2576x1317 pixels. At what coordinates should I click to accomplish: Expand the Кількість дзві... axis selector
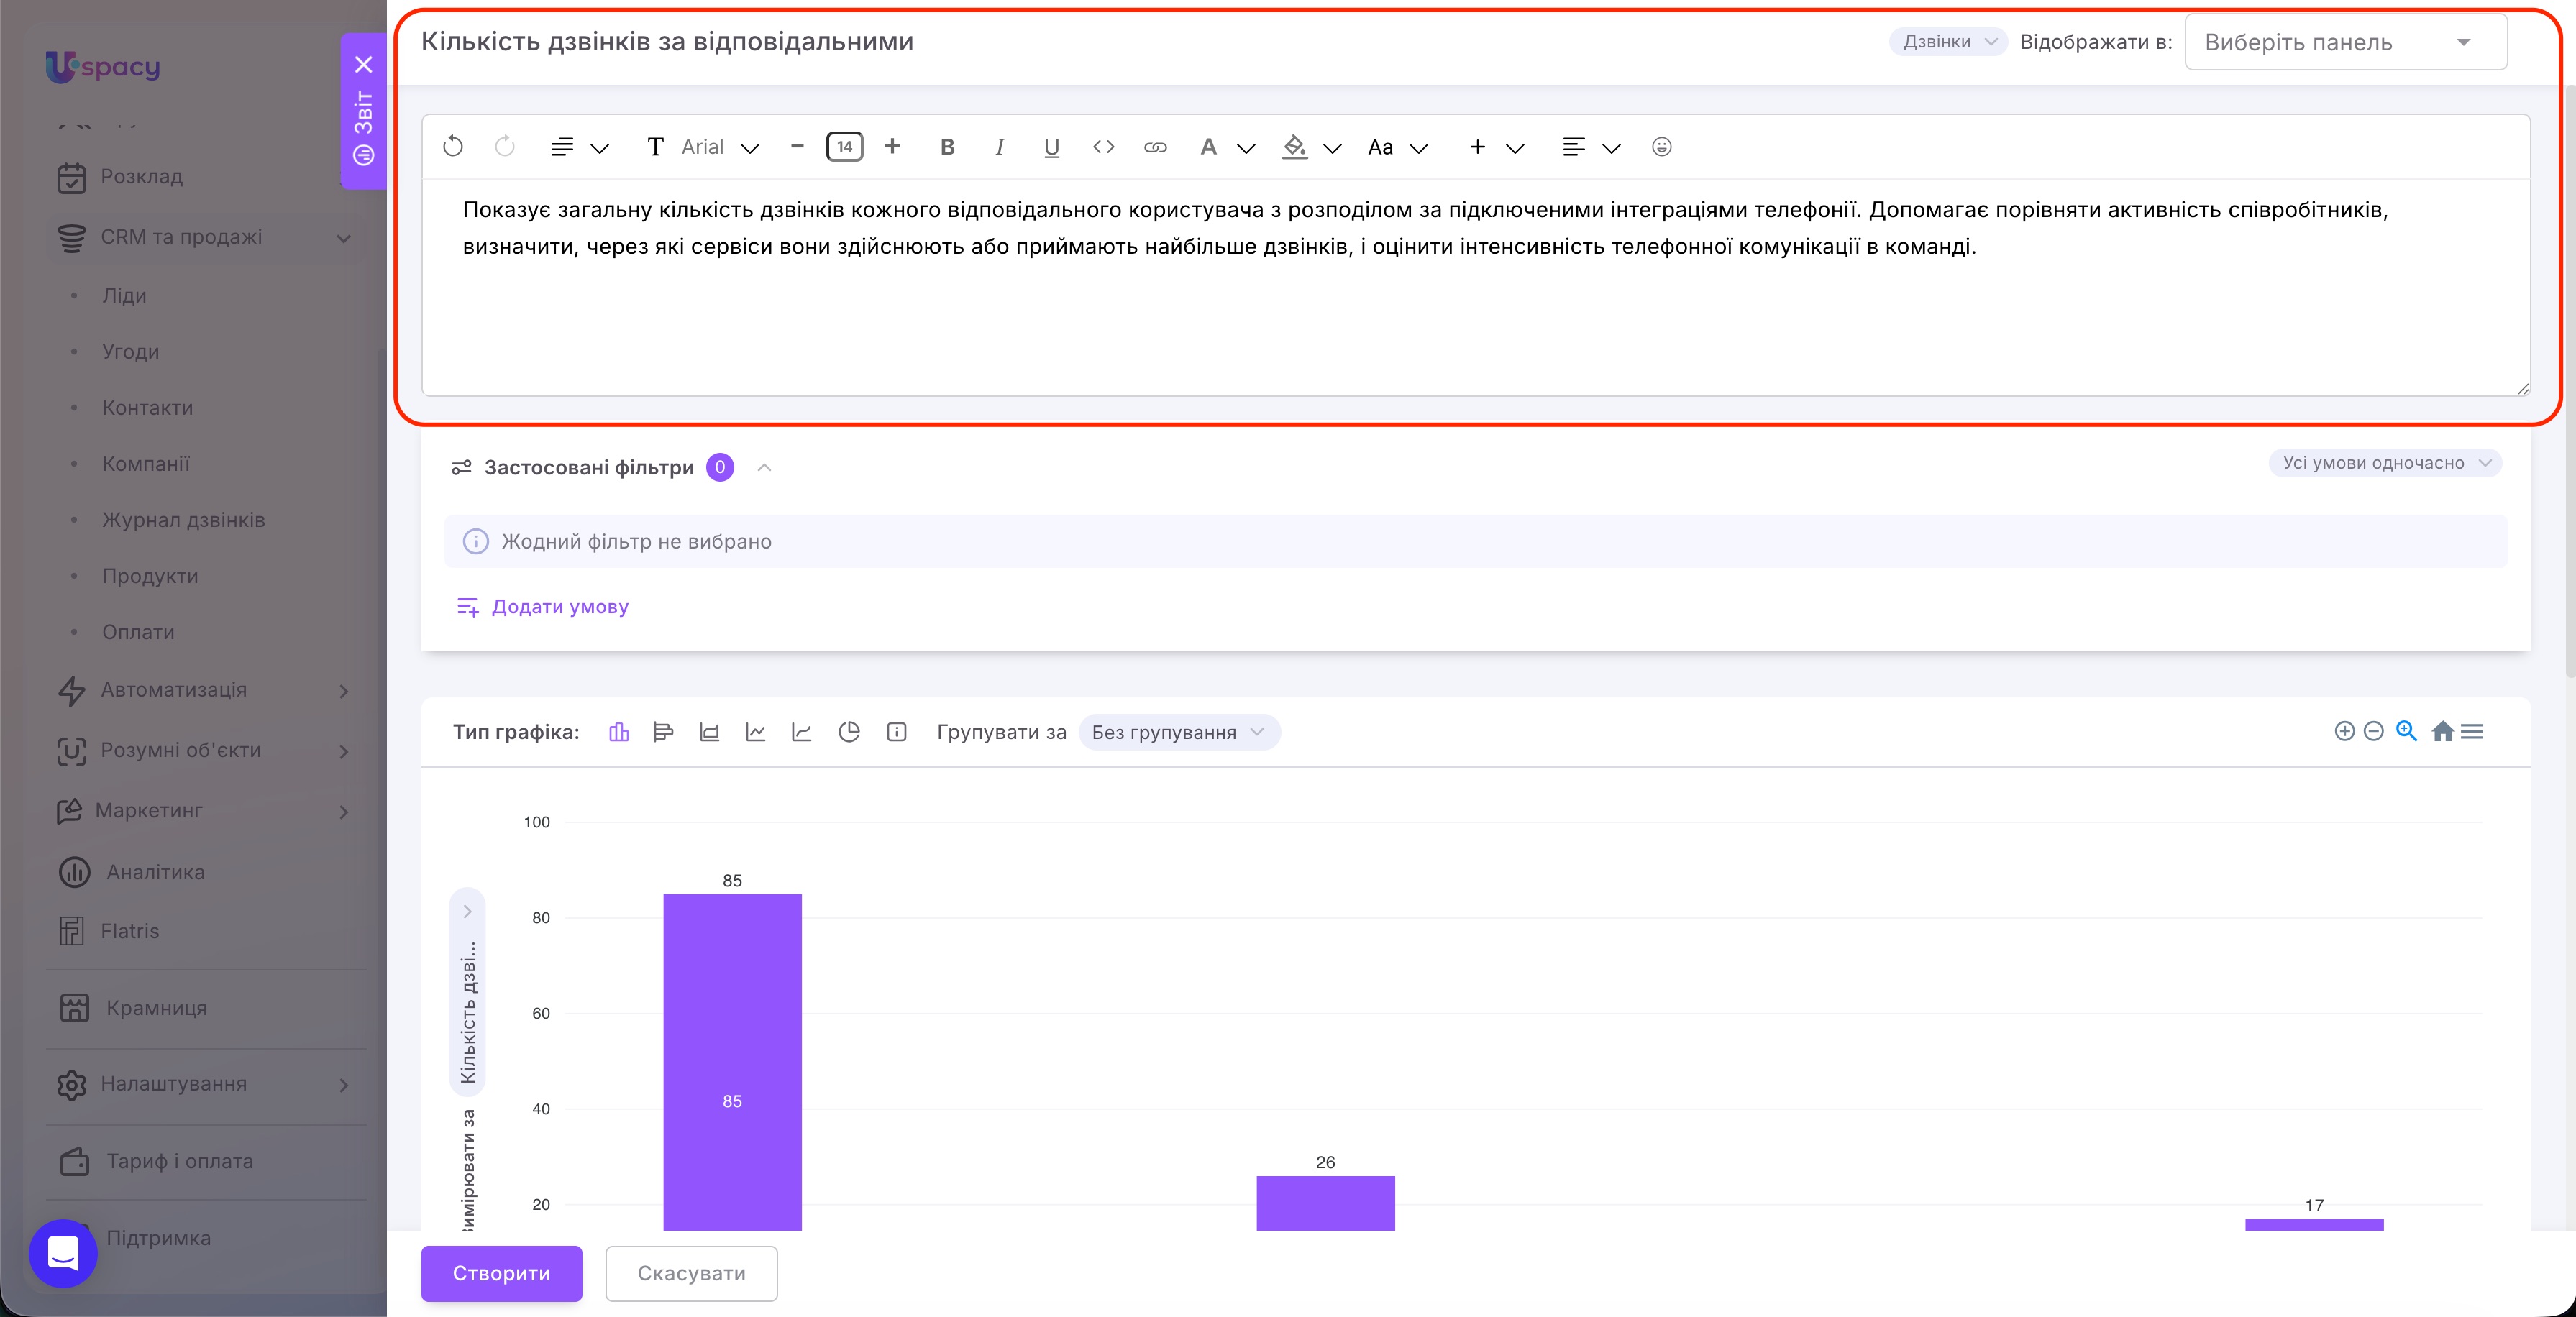pyautogui.click(x=467, y=991)
